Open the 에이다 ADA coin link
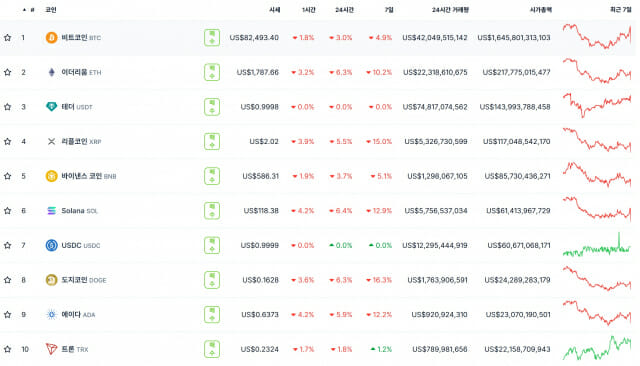Screen dimensions: 640x366 [78, 315]
